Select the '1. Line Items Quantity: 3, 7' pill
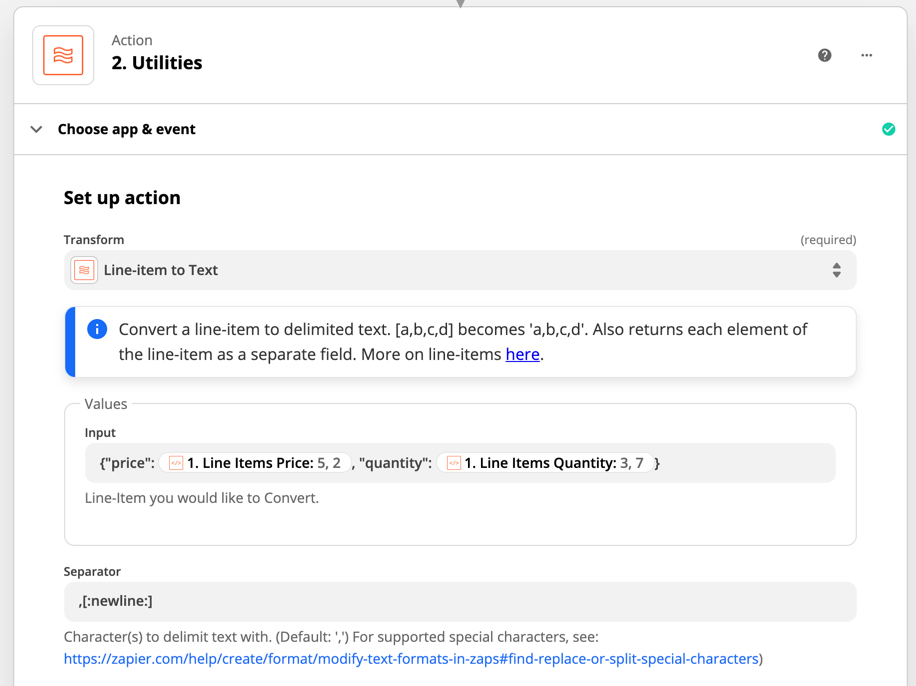The height and width of the screenshot is (686, 916). [545, 463]
